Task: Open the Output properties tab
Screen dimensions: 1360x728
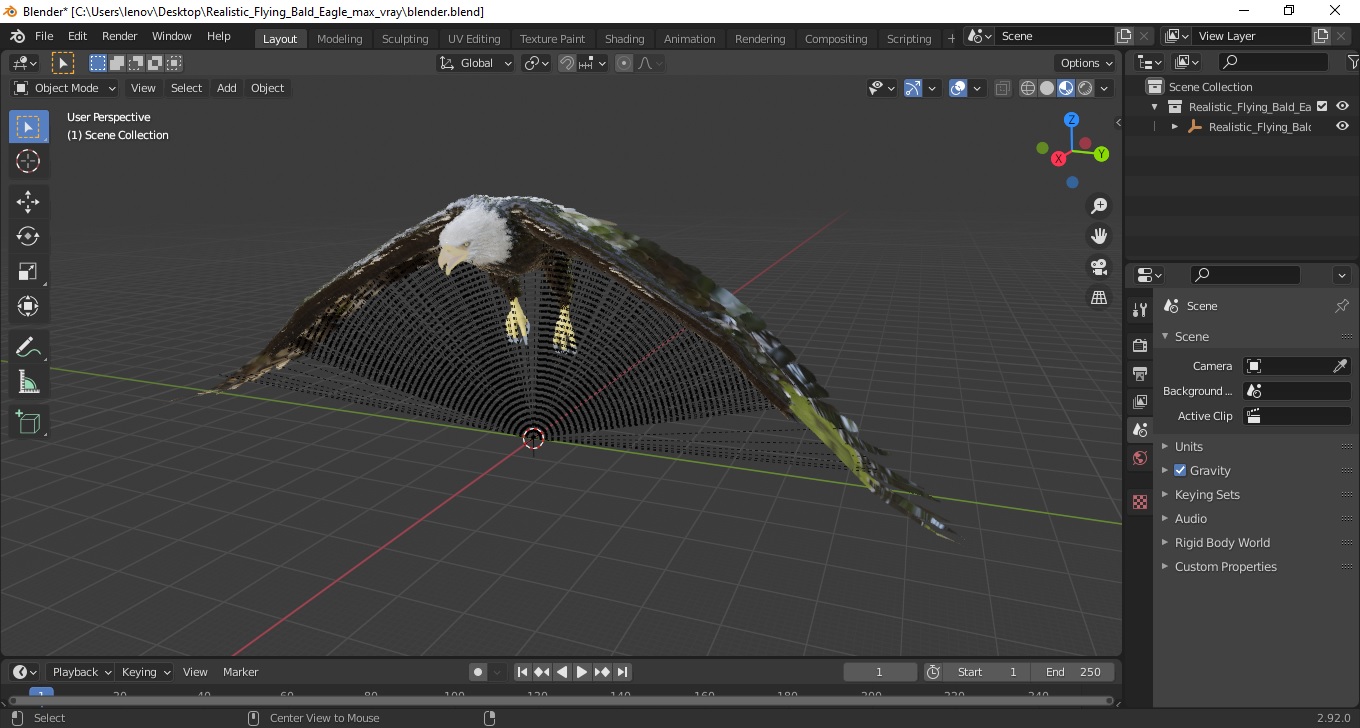Action: pyautogui.click(x=1139, y=373)
